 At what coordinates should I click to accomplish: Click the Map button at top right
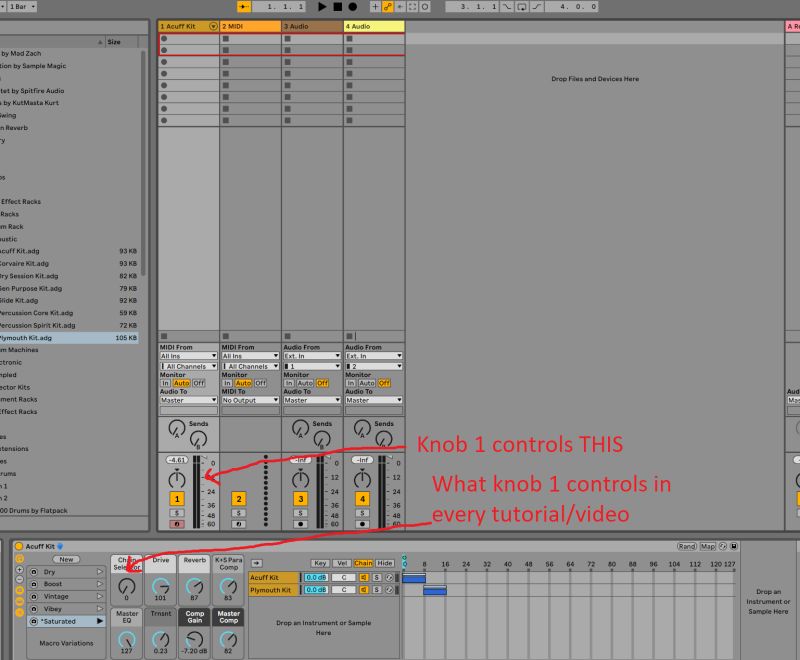(708, 547)
